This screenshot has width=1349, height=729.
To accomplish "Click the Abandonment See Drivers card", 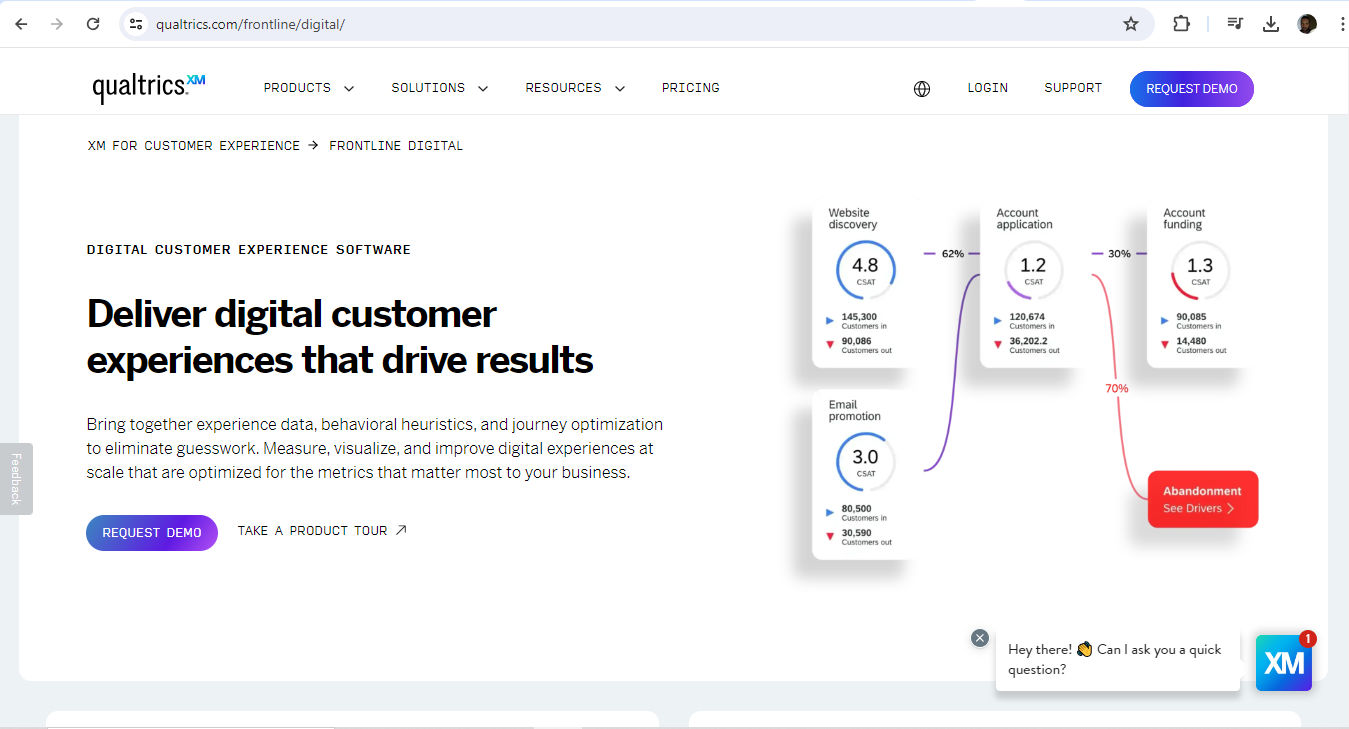I will tap(1202, 498).
